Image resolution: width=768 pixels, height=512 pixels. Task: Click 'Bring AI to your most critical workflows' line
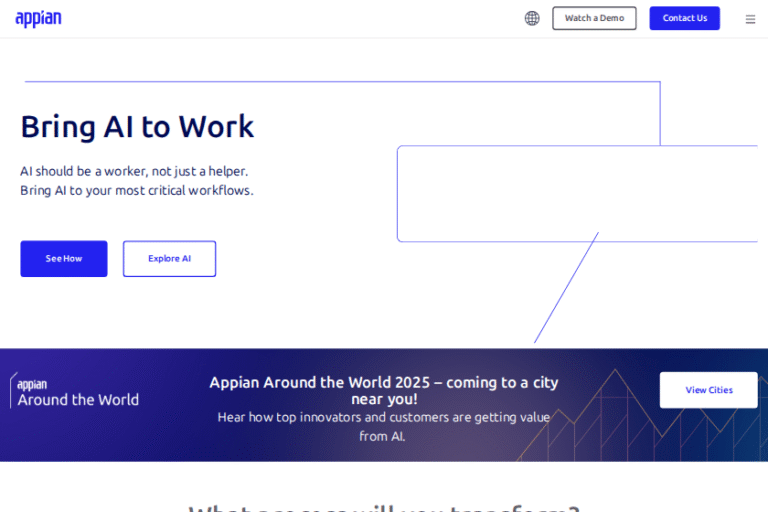coord(137,190)
